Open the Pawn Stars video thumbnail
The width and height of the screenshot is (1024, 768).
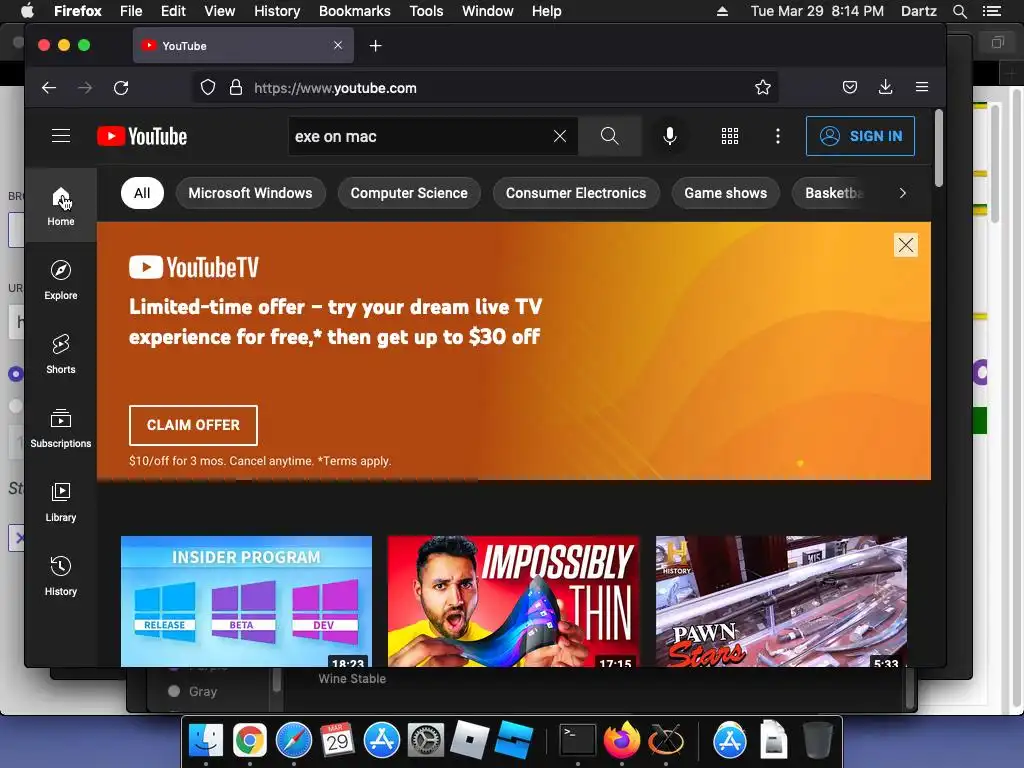tap(781, 601)
